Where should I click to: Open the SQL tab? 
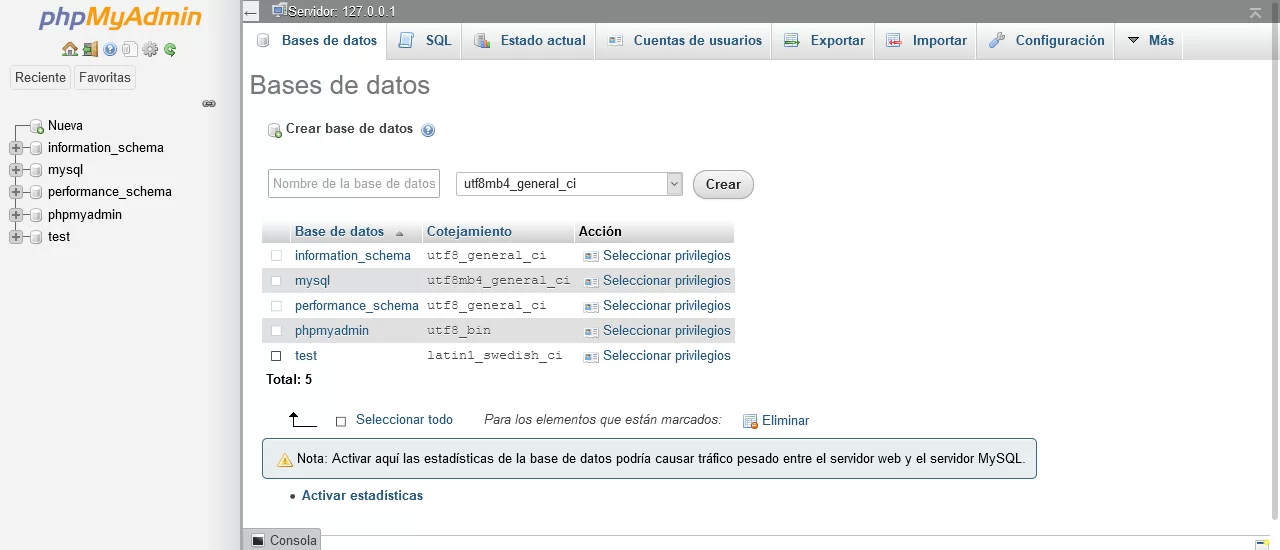point(425,41)
